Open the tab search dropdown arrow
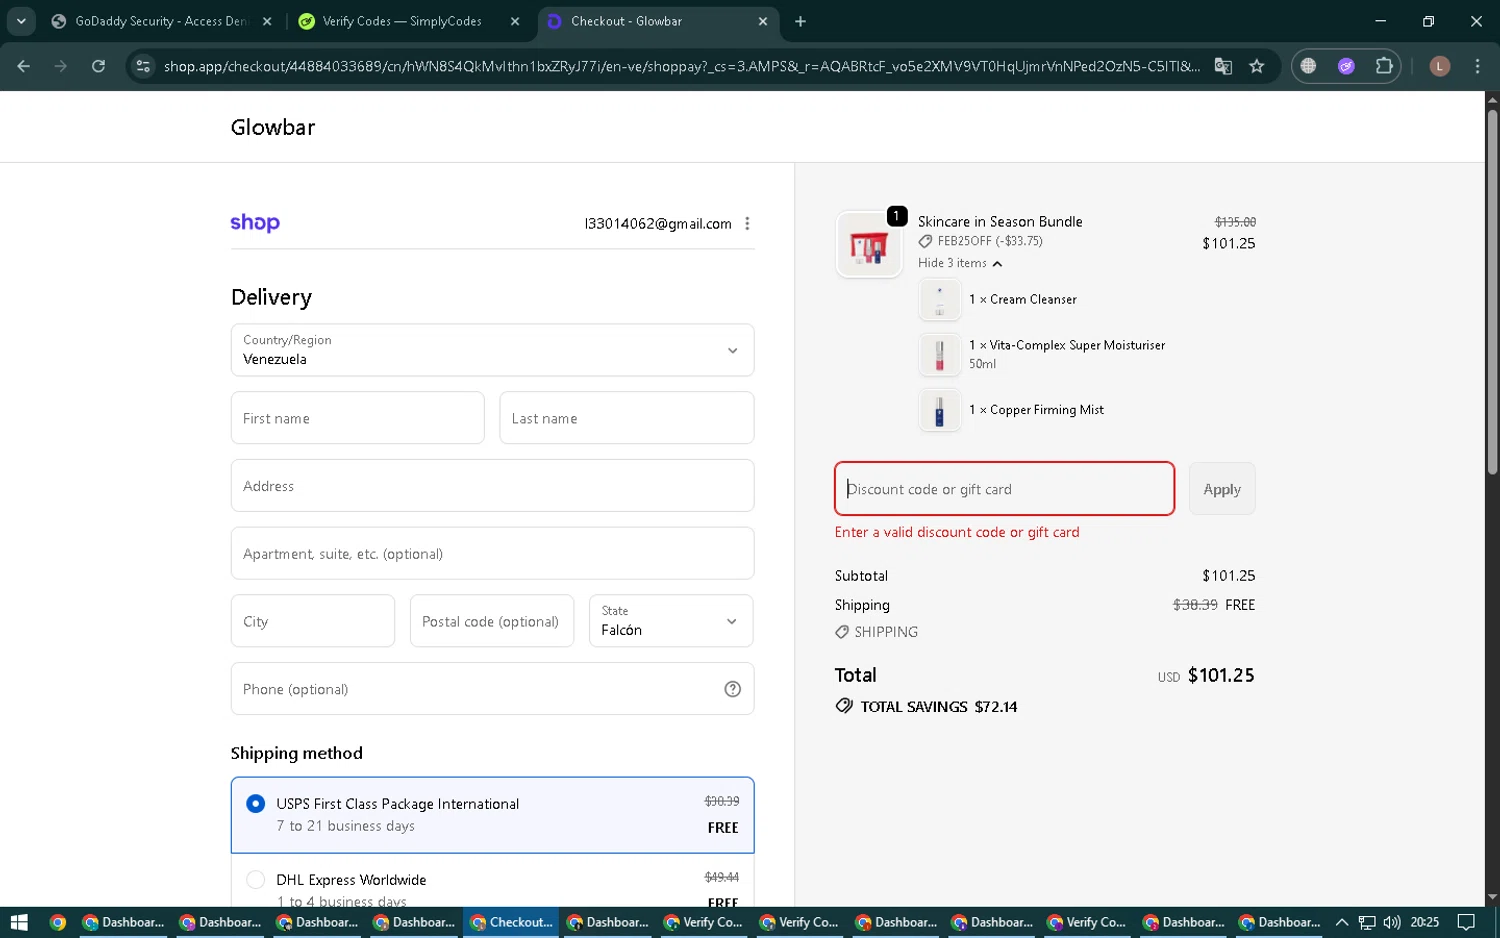The image size is (1500, 938). tap(21, 21)
